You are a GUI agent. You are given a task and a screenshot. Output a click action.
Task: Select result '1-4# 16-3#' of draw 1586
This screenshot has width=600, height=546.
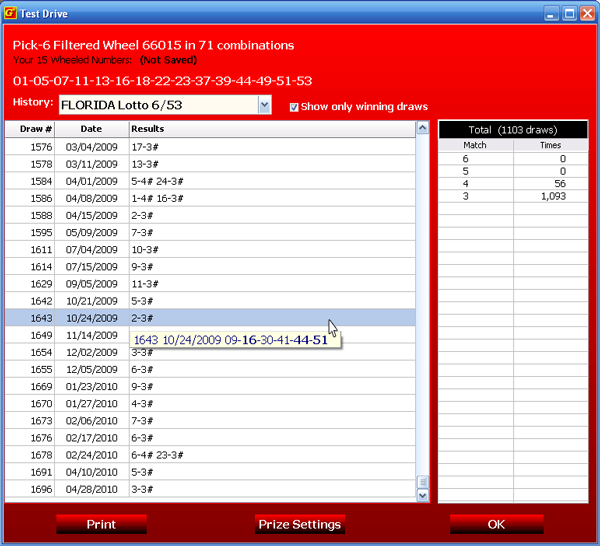(157, 198)
